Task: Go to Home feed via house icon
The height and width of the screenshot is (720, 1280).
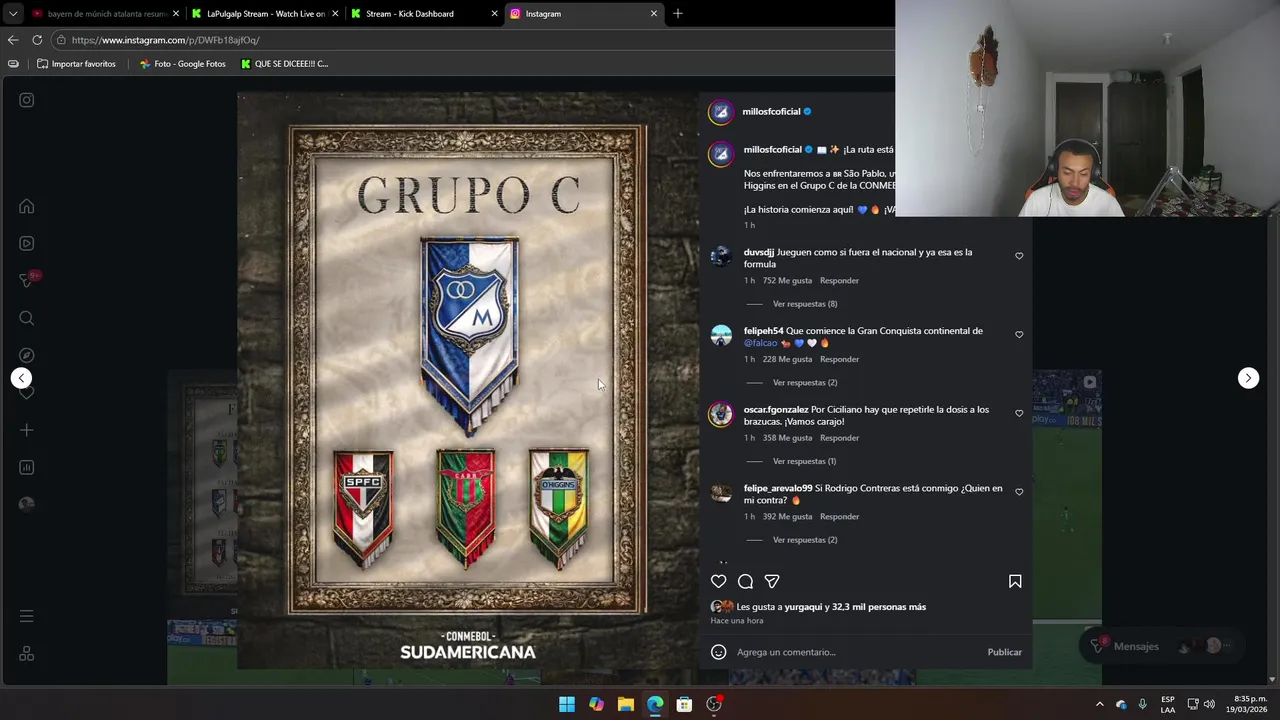Action: (27, 207)
